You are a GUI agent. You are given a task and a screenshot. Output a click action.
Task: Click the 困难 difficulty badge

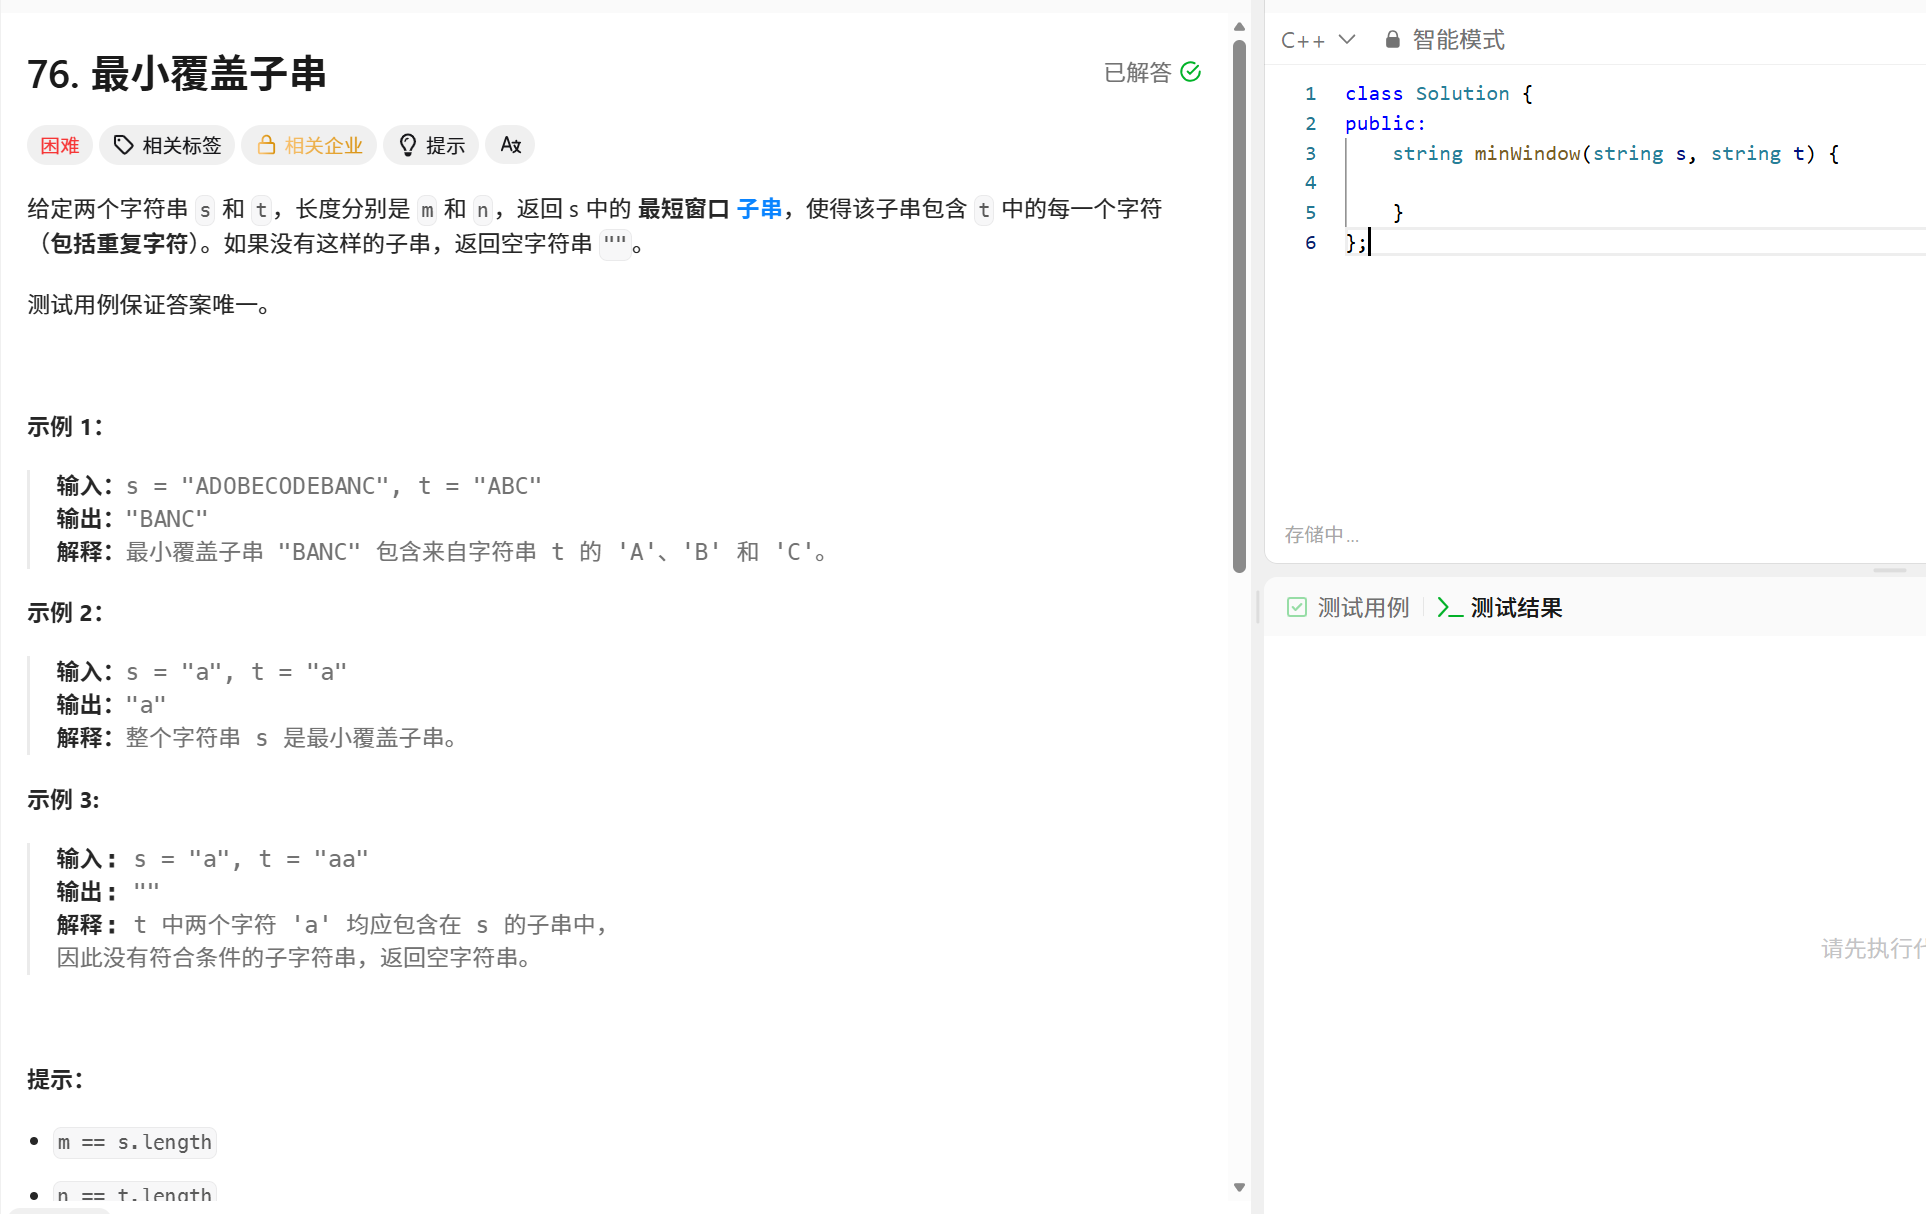[60, 145]
